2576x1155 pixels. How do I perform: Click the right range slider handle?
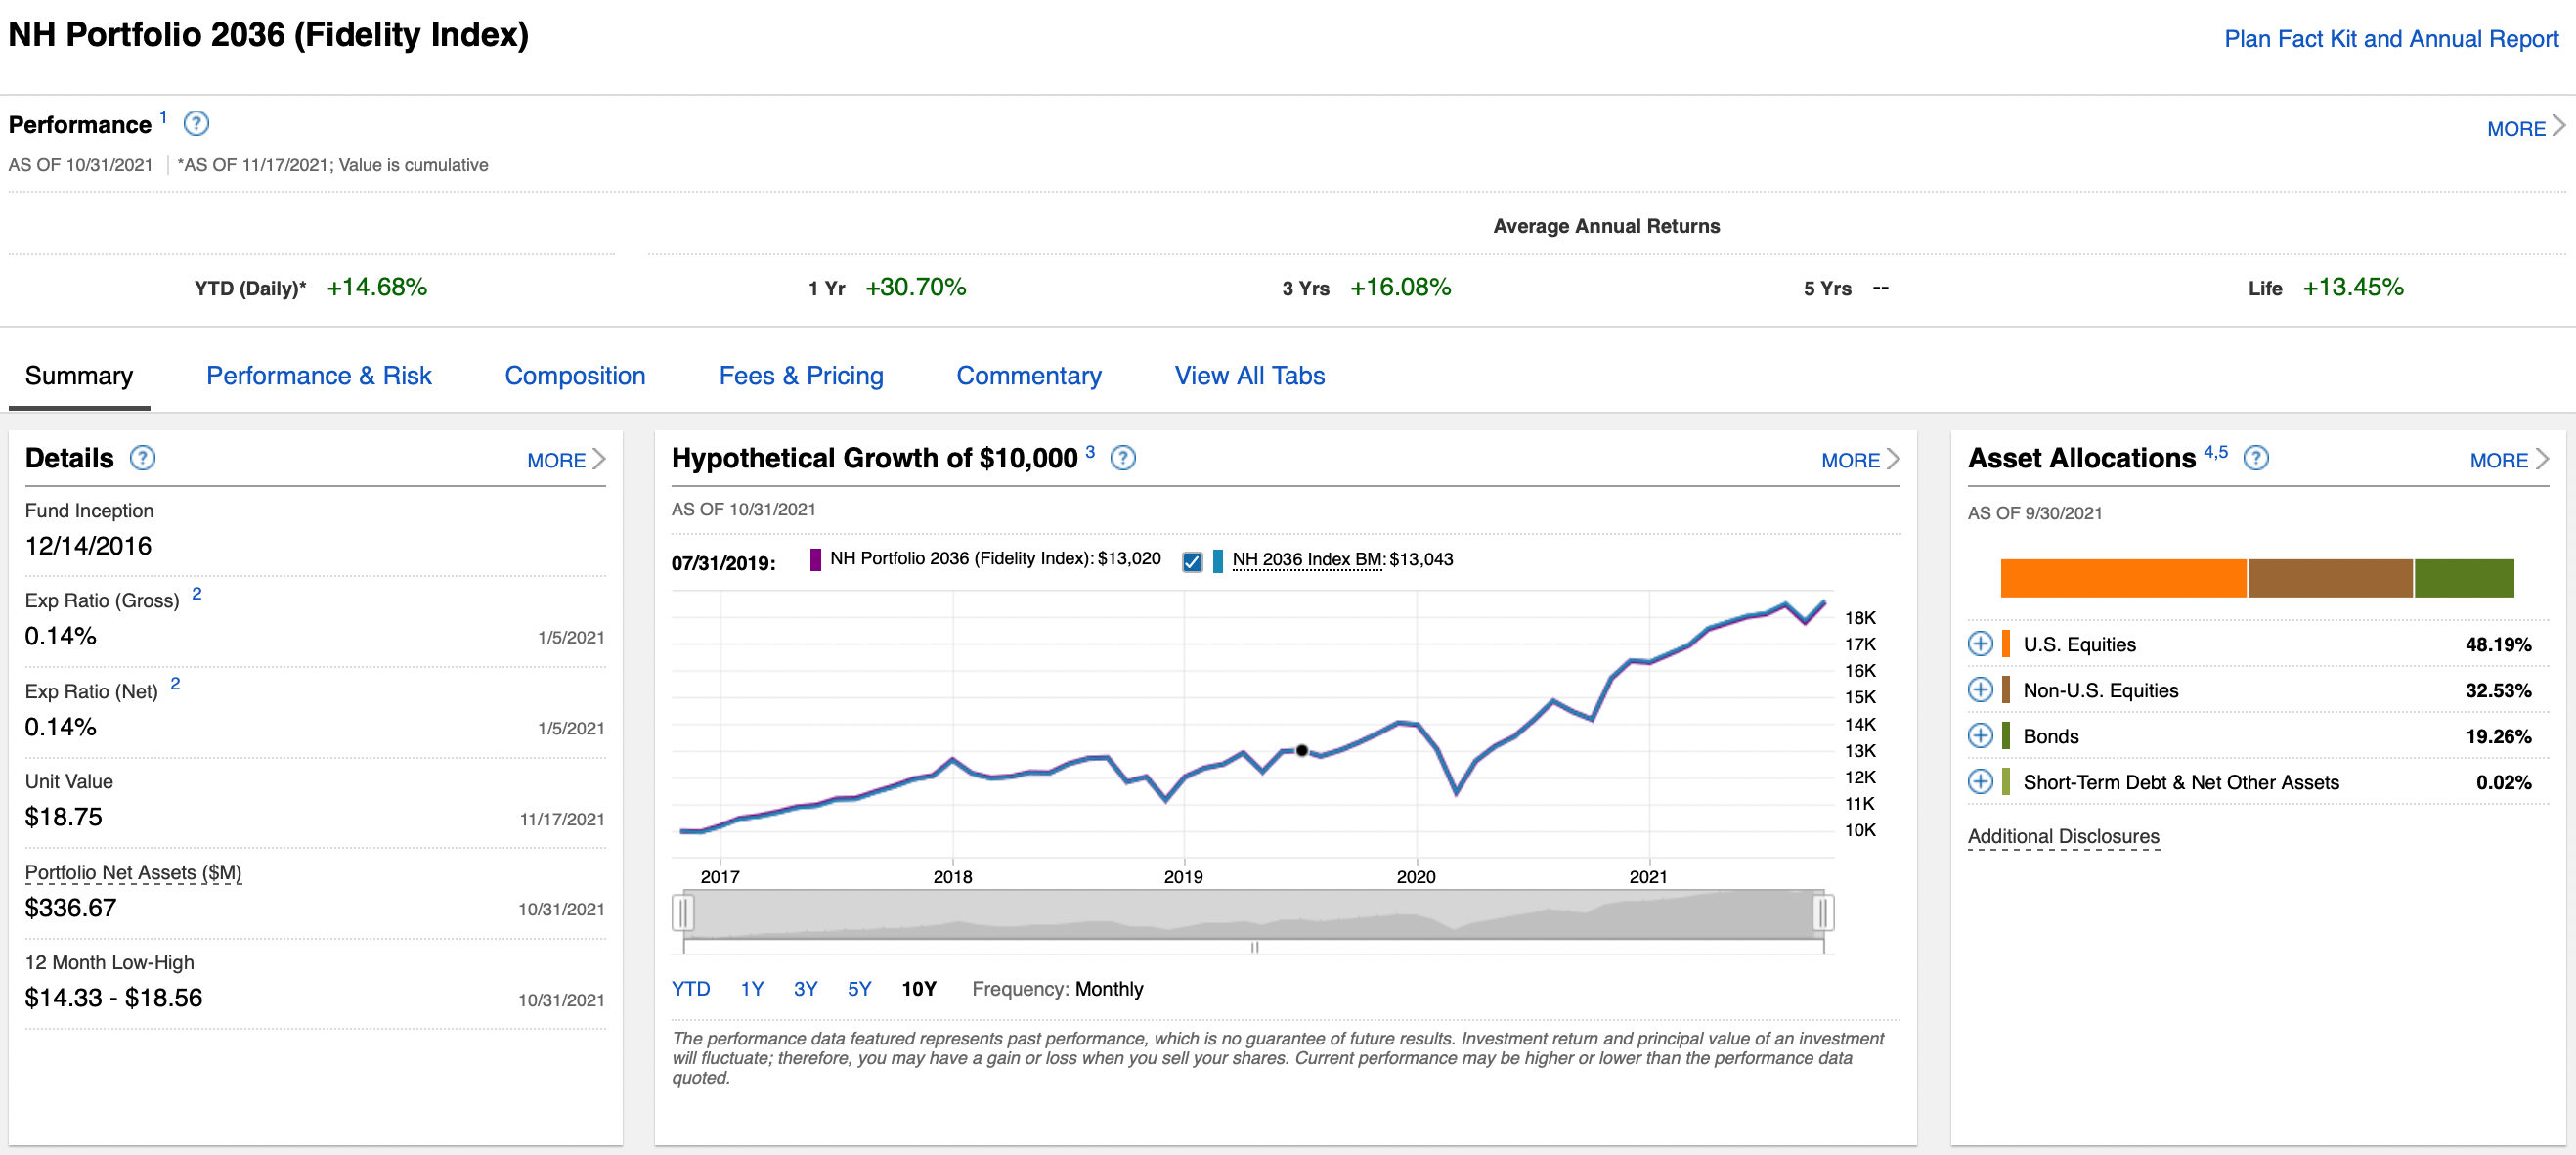pos(1822,912)
